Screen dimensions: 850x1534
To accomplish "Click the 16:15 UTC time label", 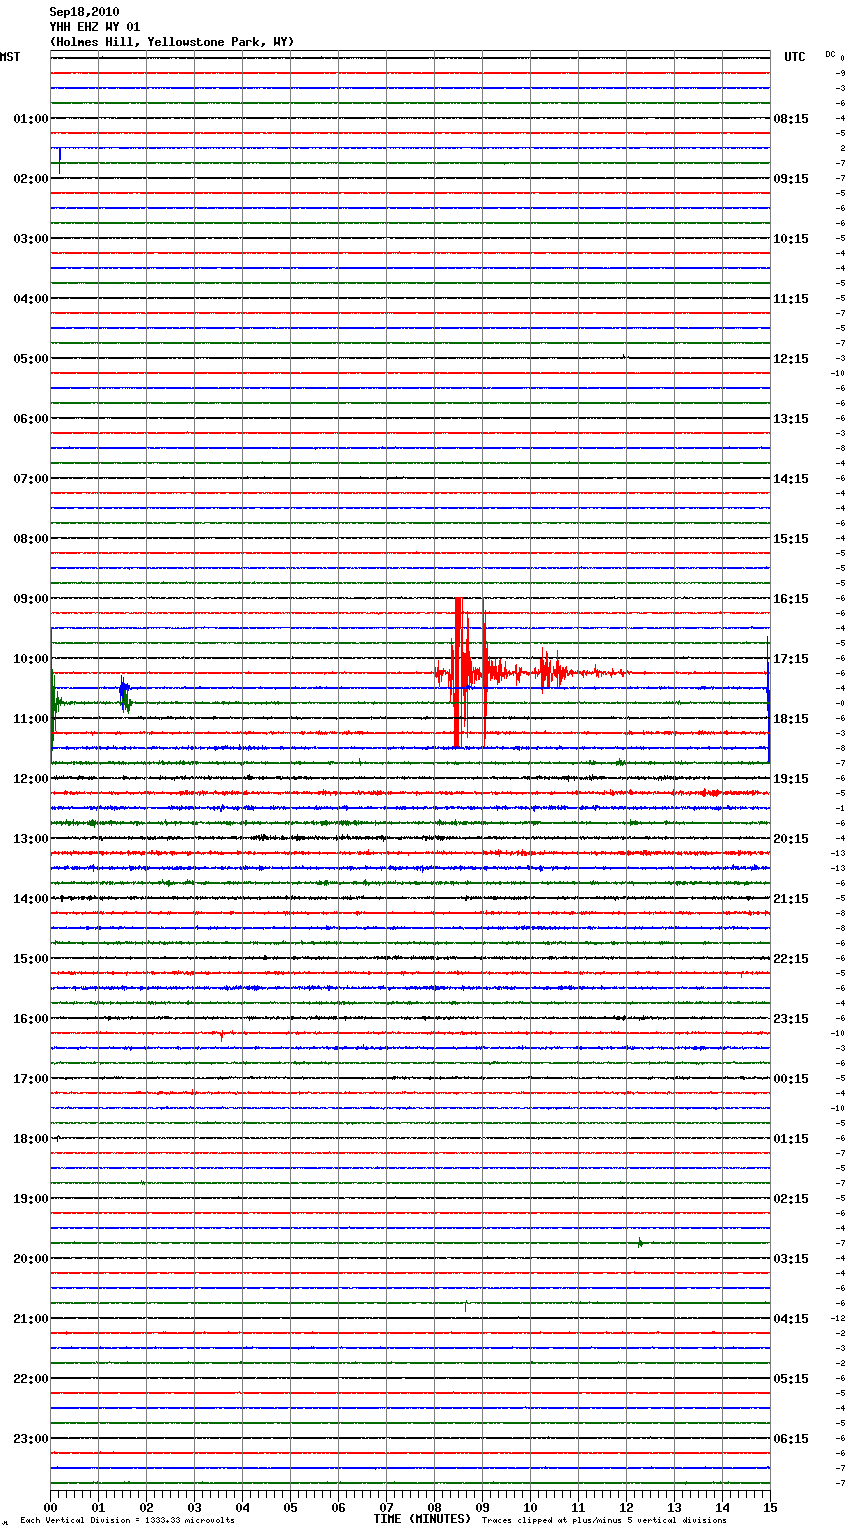I will point(791,599).
